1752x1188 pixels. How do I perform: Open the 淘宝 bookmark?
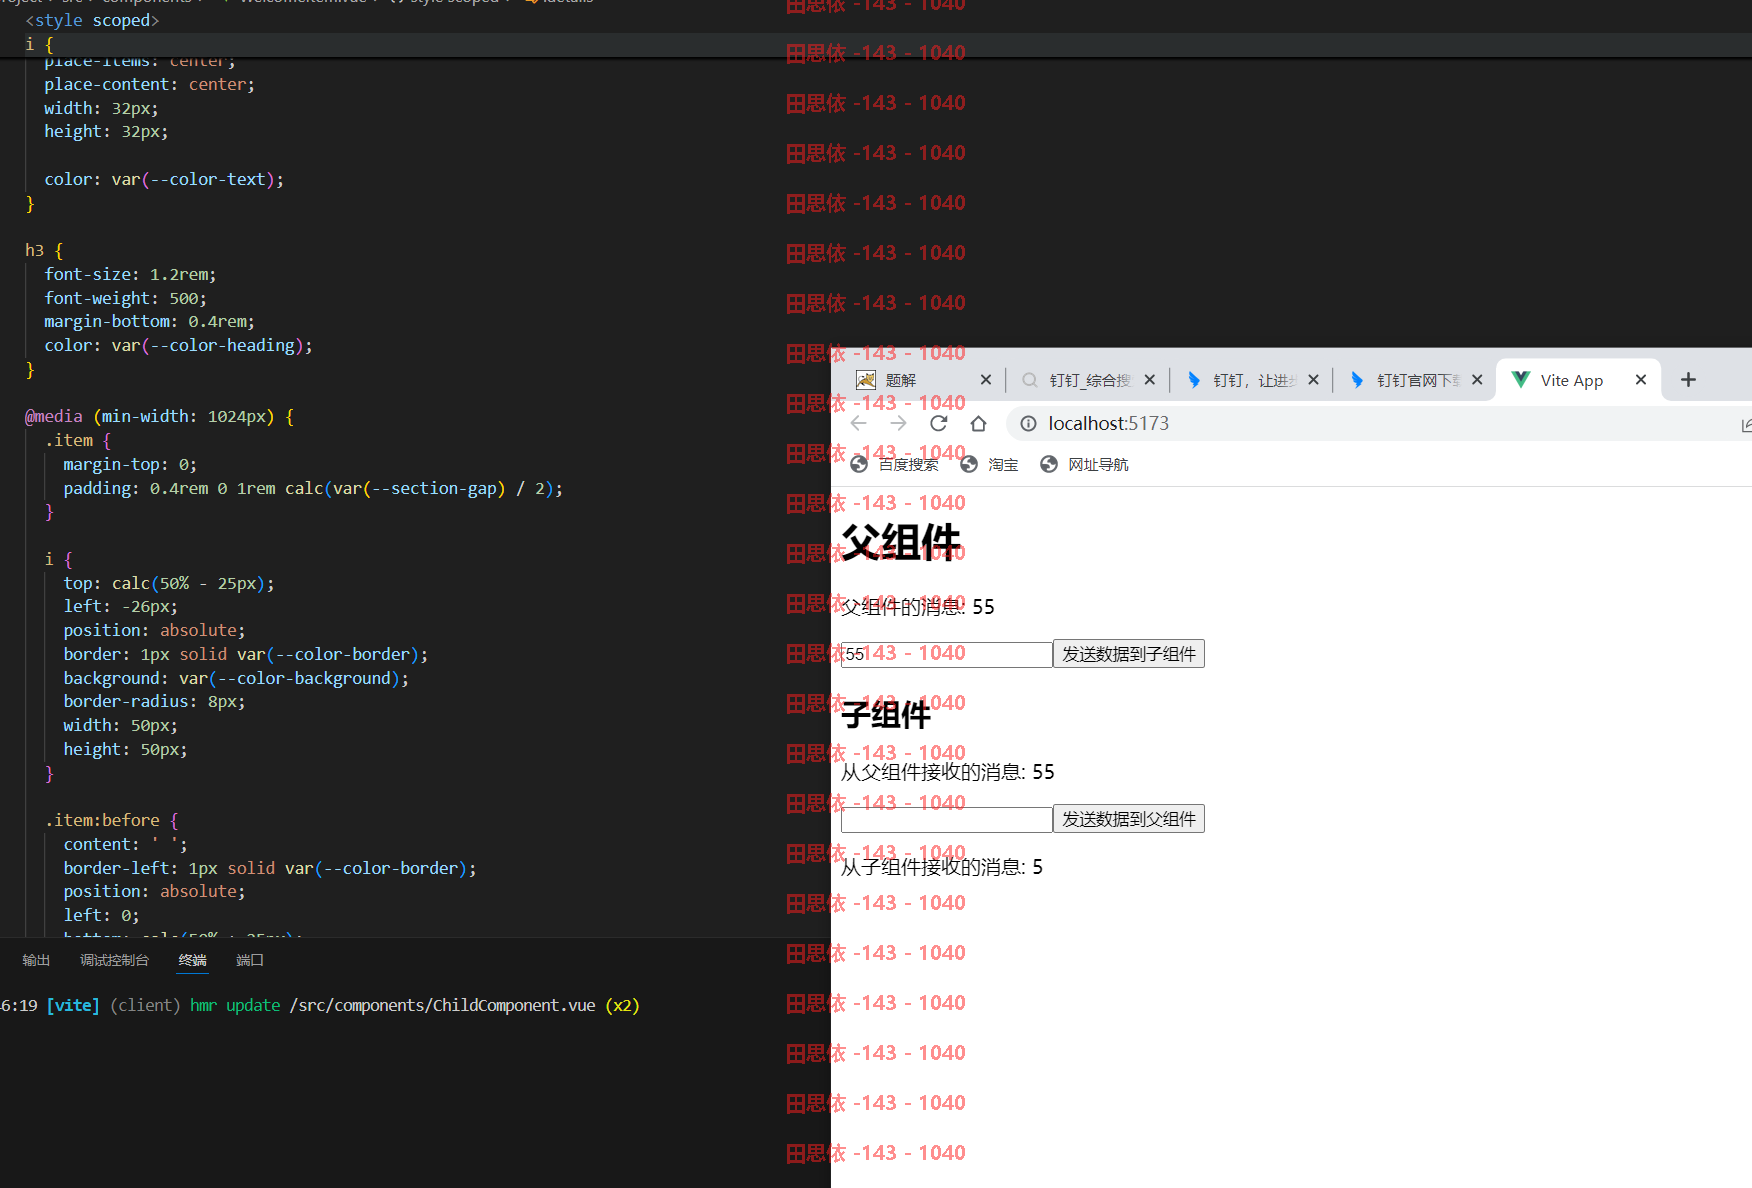tap(989, 464)
